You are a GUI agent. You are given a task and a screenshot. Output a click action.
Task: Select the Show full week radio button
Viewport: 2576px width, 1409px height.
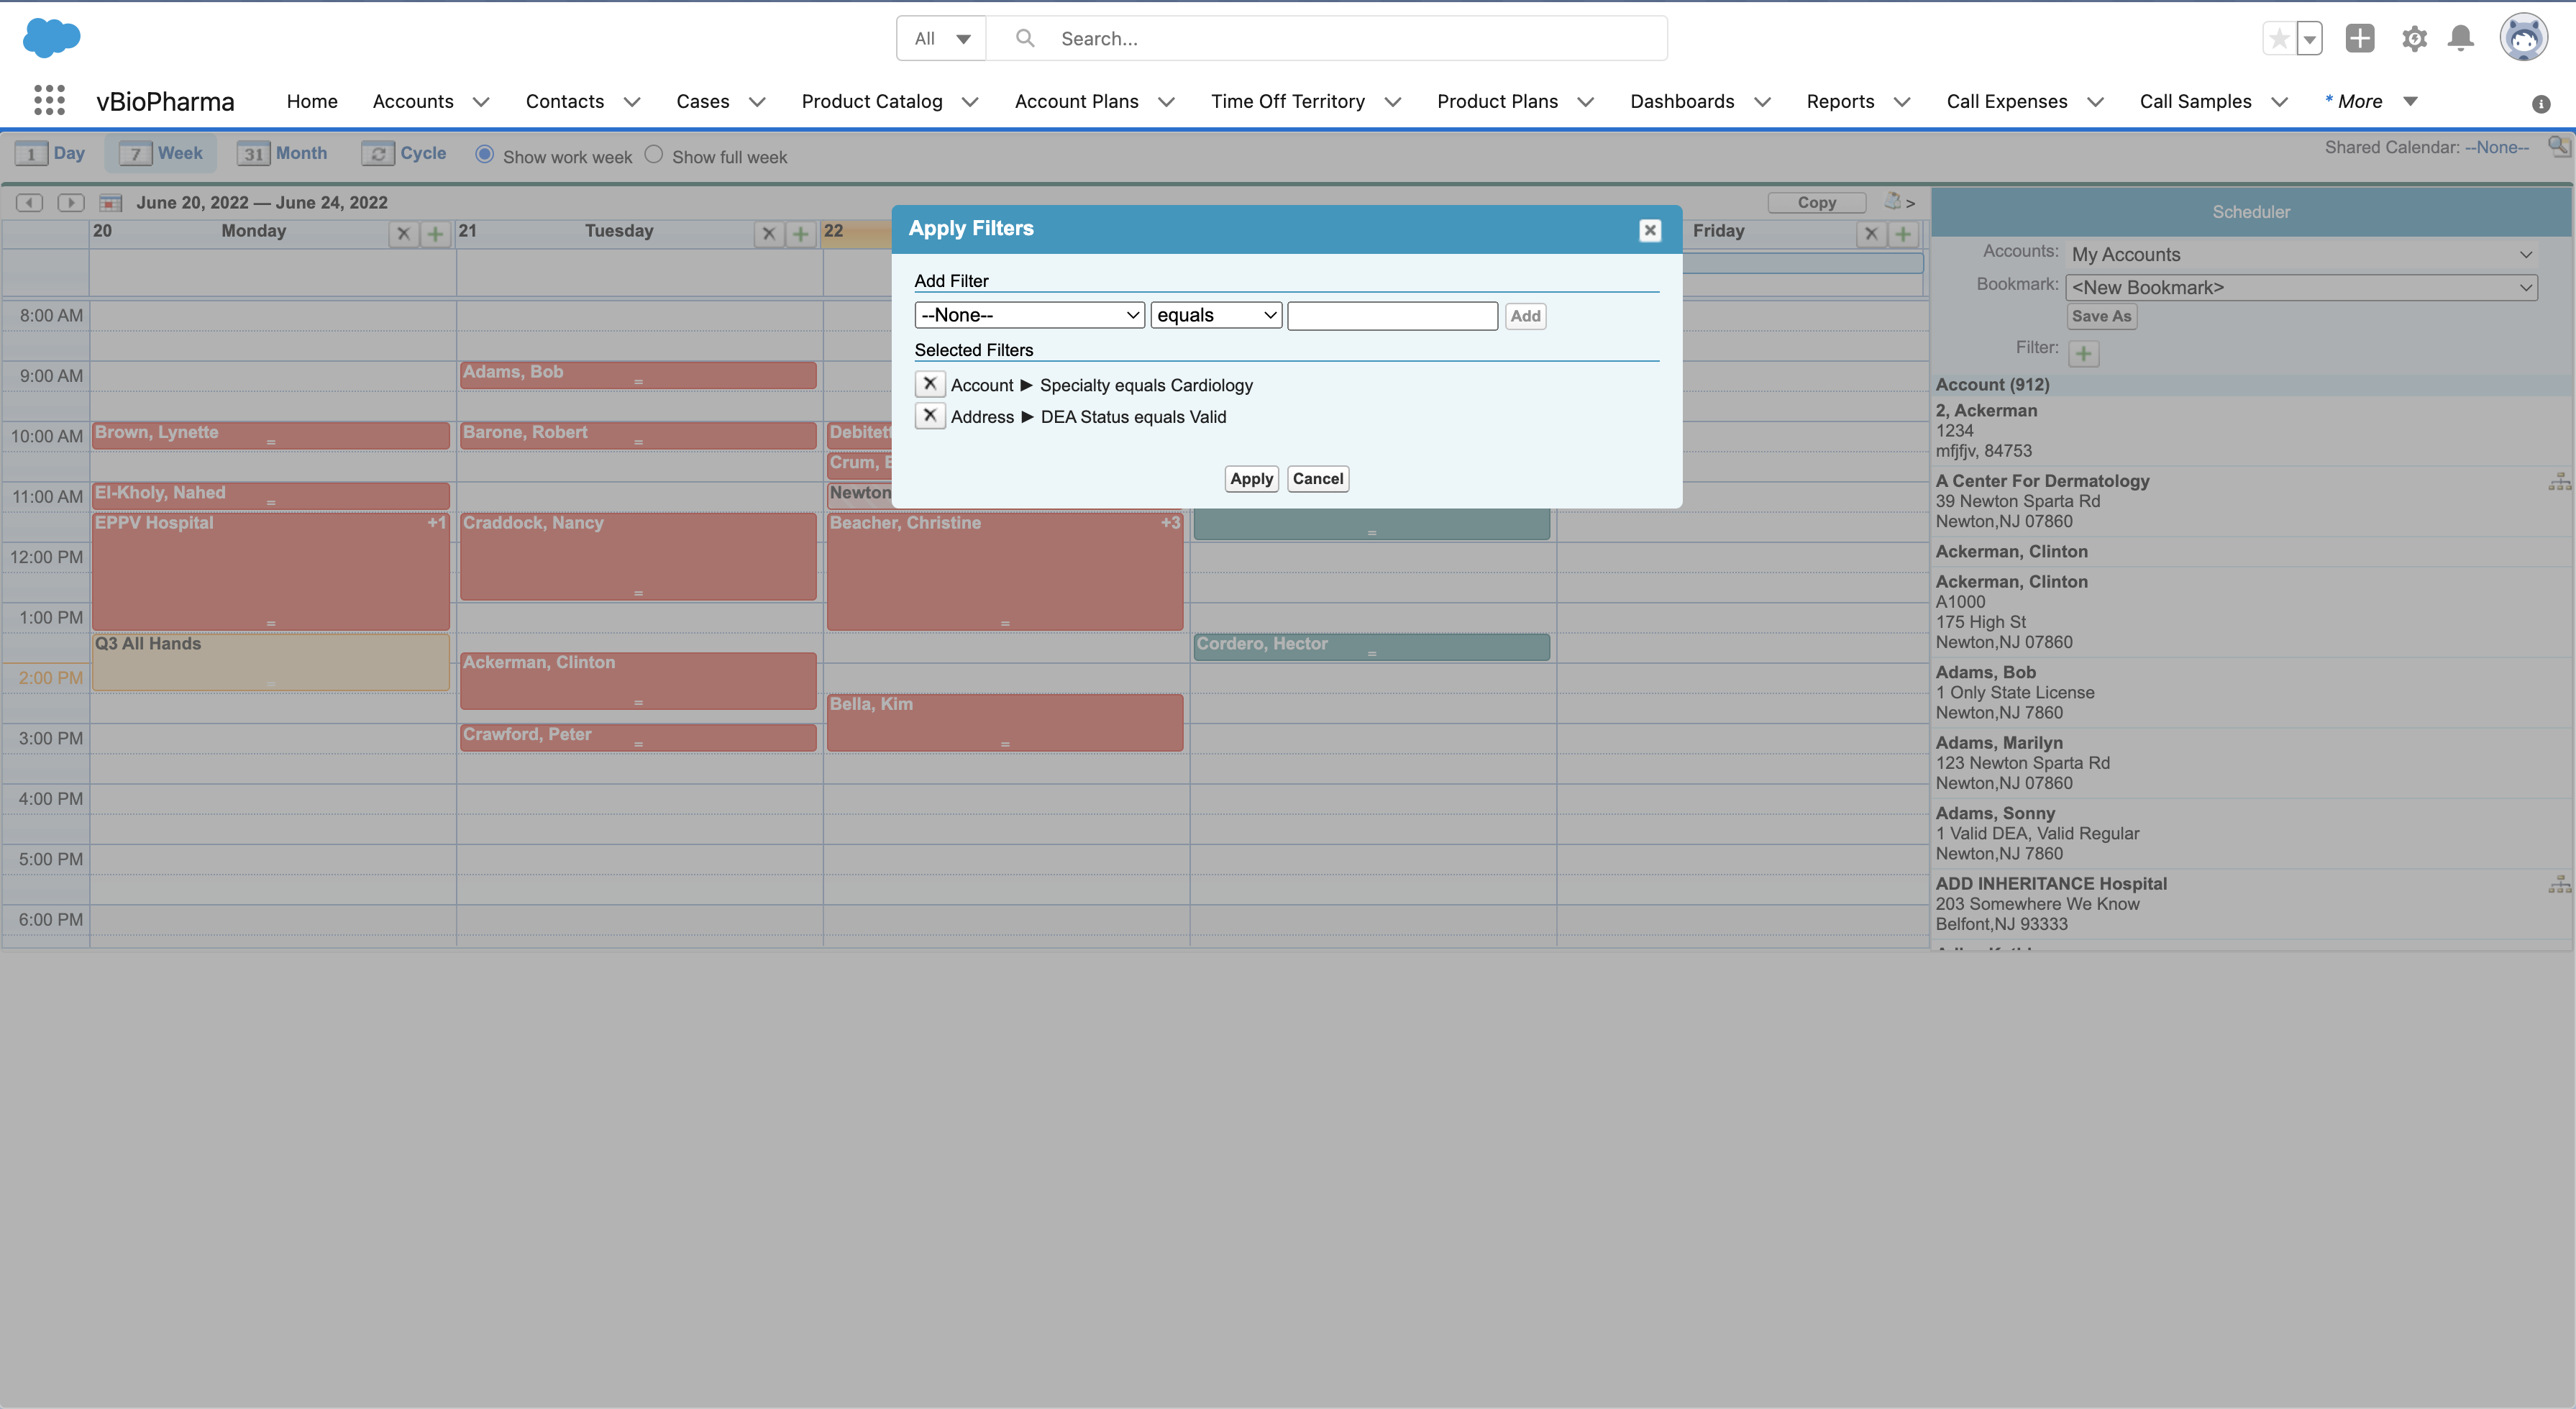click(x=654, y=155)
